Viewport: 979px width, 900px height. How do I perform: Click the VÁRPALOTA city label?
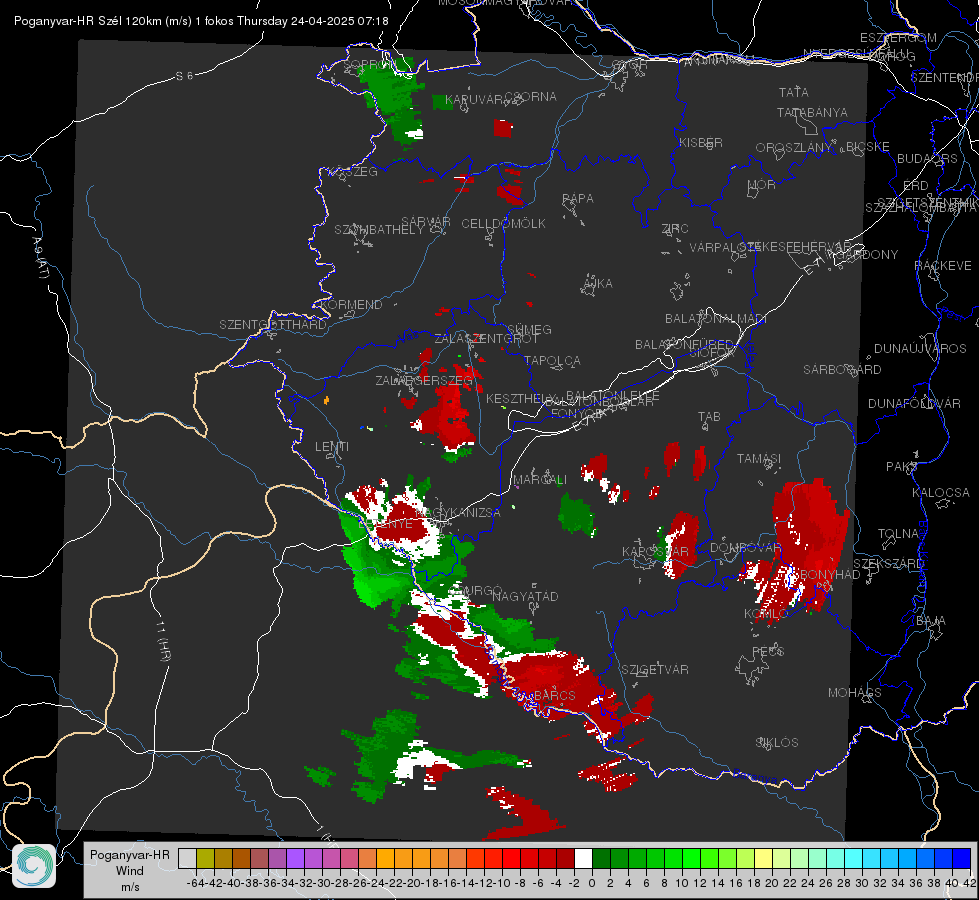click(724, 247)
